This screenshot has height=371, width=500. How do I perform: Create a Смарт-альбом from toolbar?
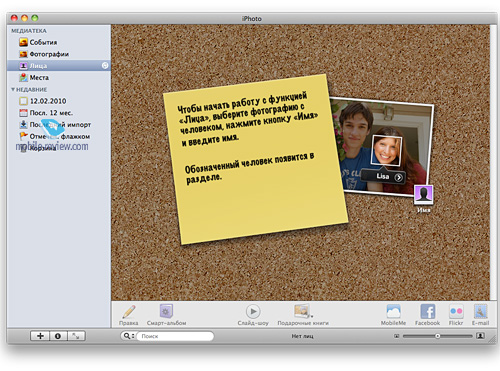(166, 311)
